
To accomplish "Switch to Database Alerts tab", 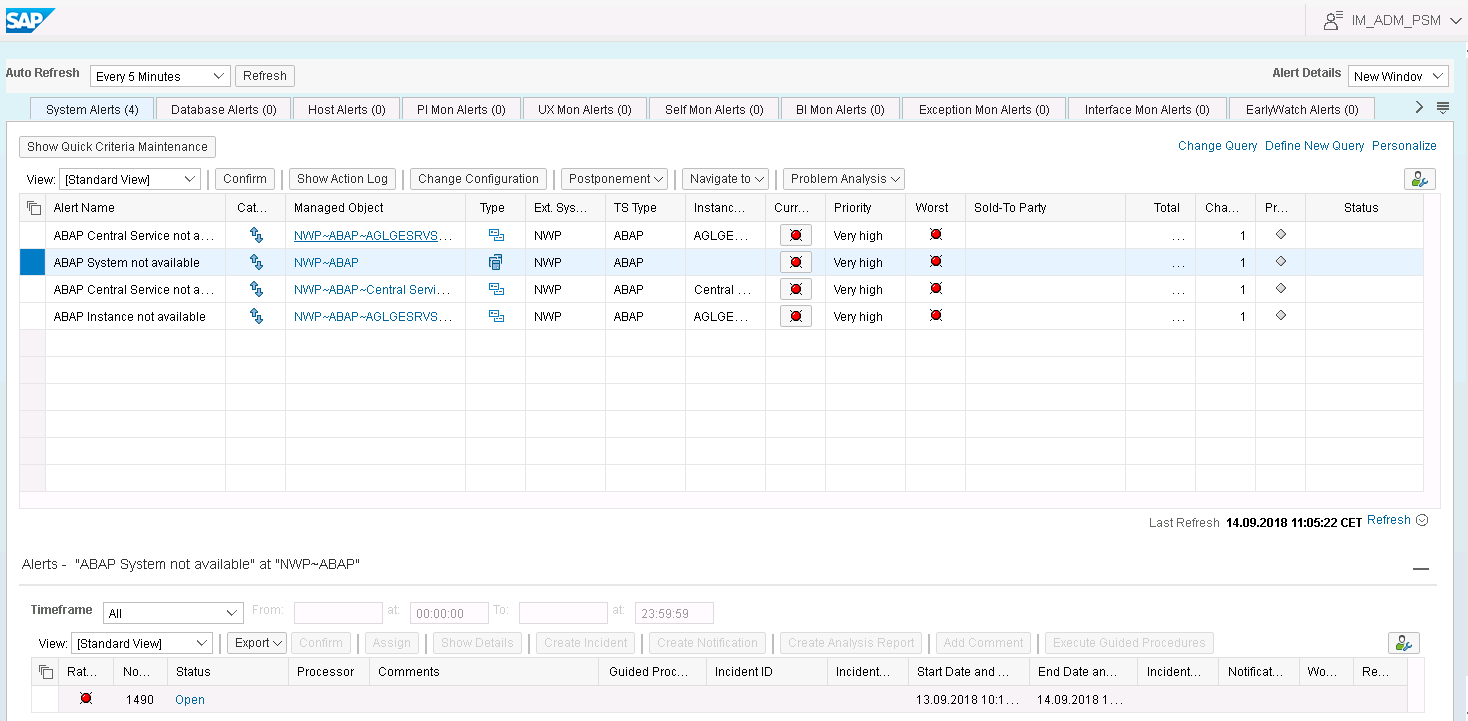I will coord(223,110).
